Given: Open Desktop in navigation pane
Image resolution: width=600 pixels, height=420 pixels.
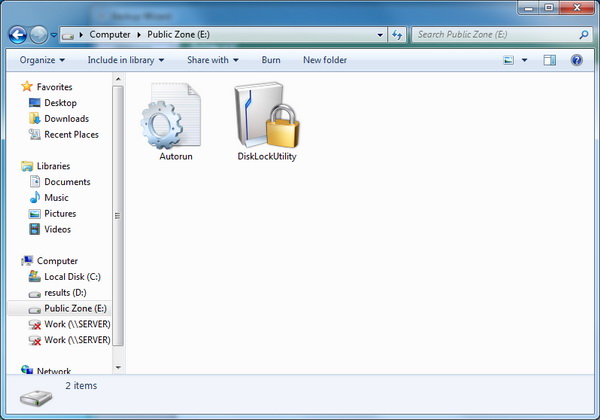Looking at the screenshot, I should click(x=60, y=103).
